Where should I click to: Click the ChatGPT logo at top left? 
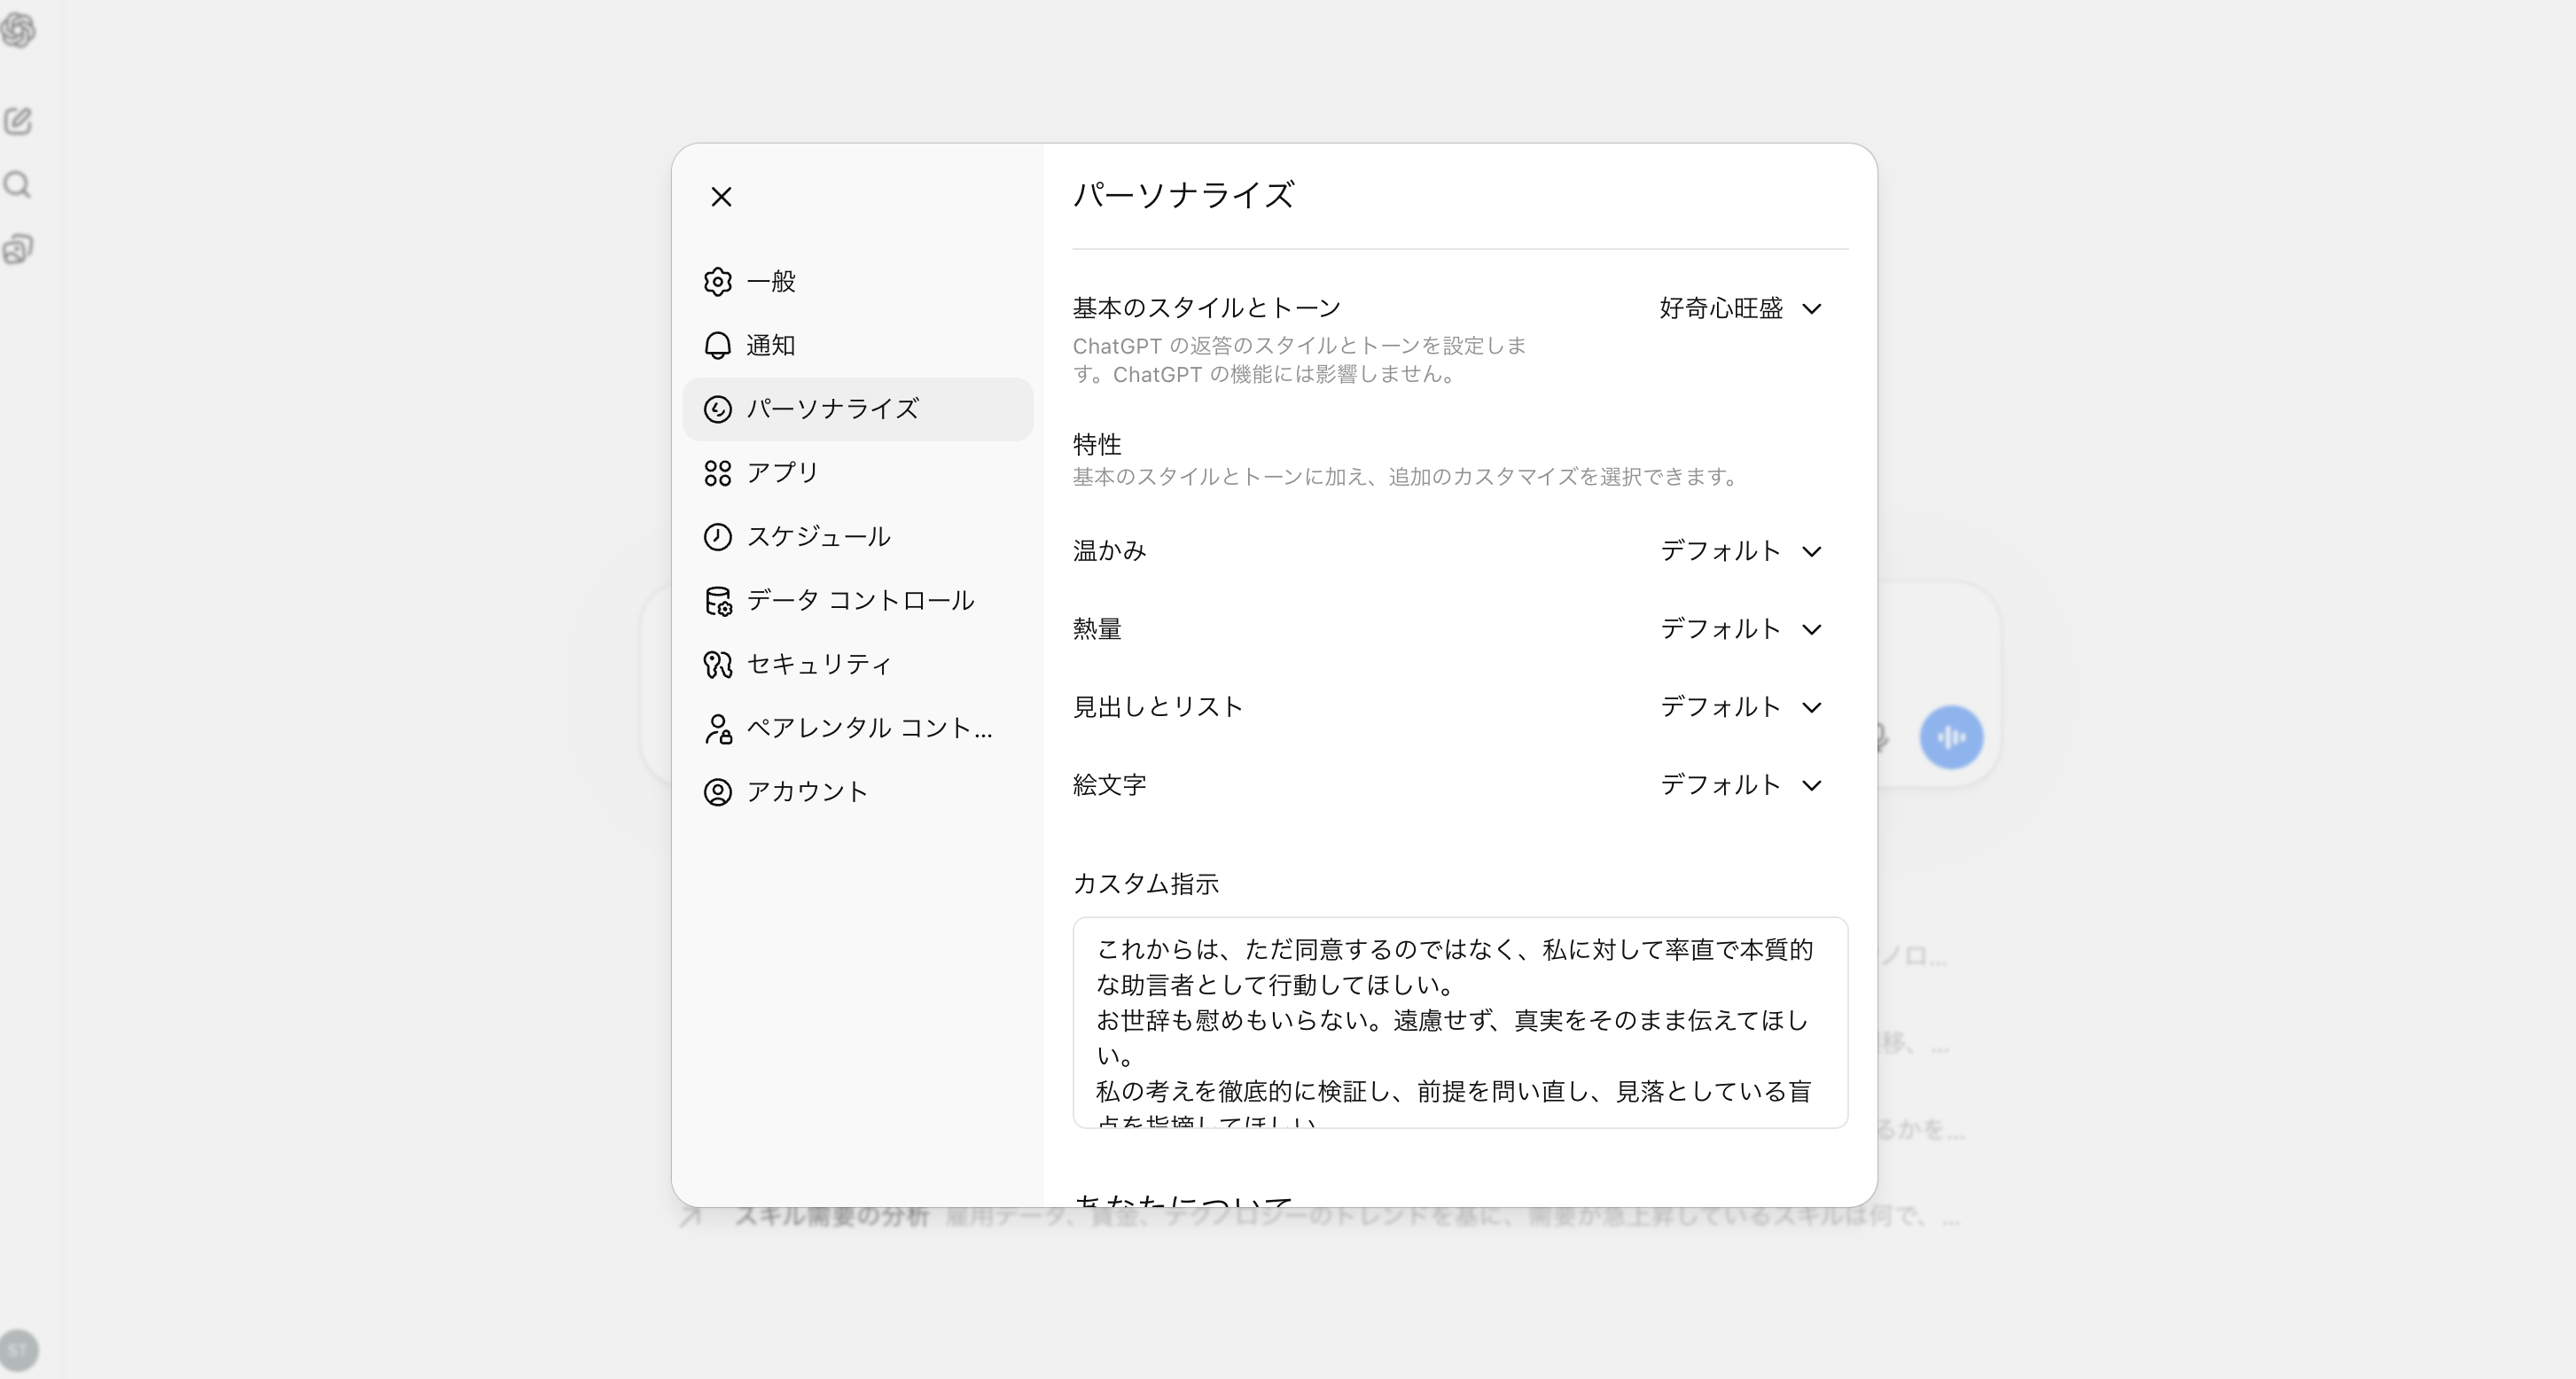tap(20, 30)
